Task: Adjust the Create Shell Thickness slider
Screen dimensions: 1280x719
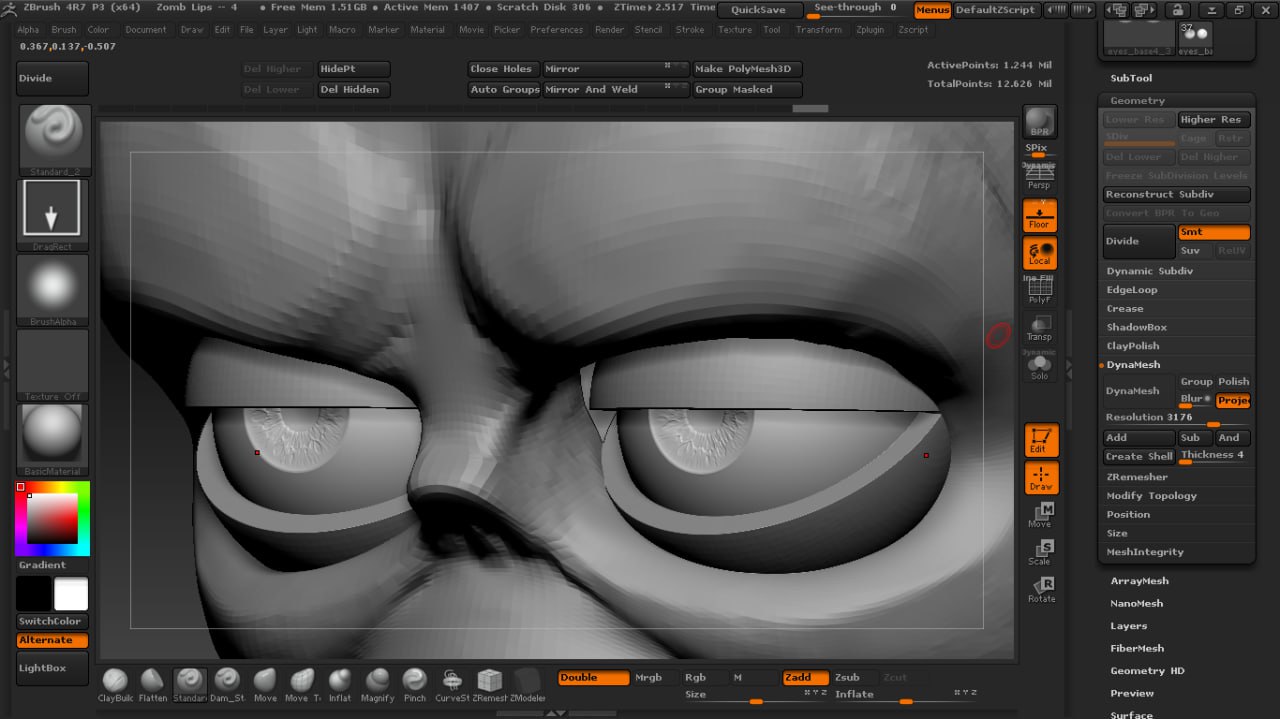Action: click(x=1214, y=457)
